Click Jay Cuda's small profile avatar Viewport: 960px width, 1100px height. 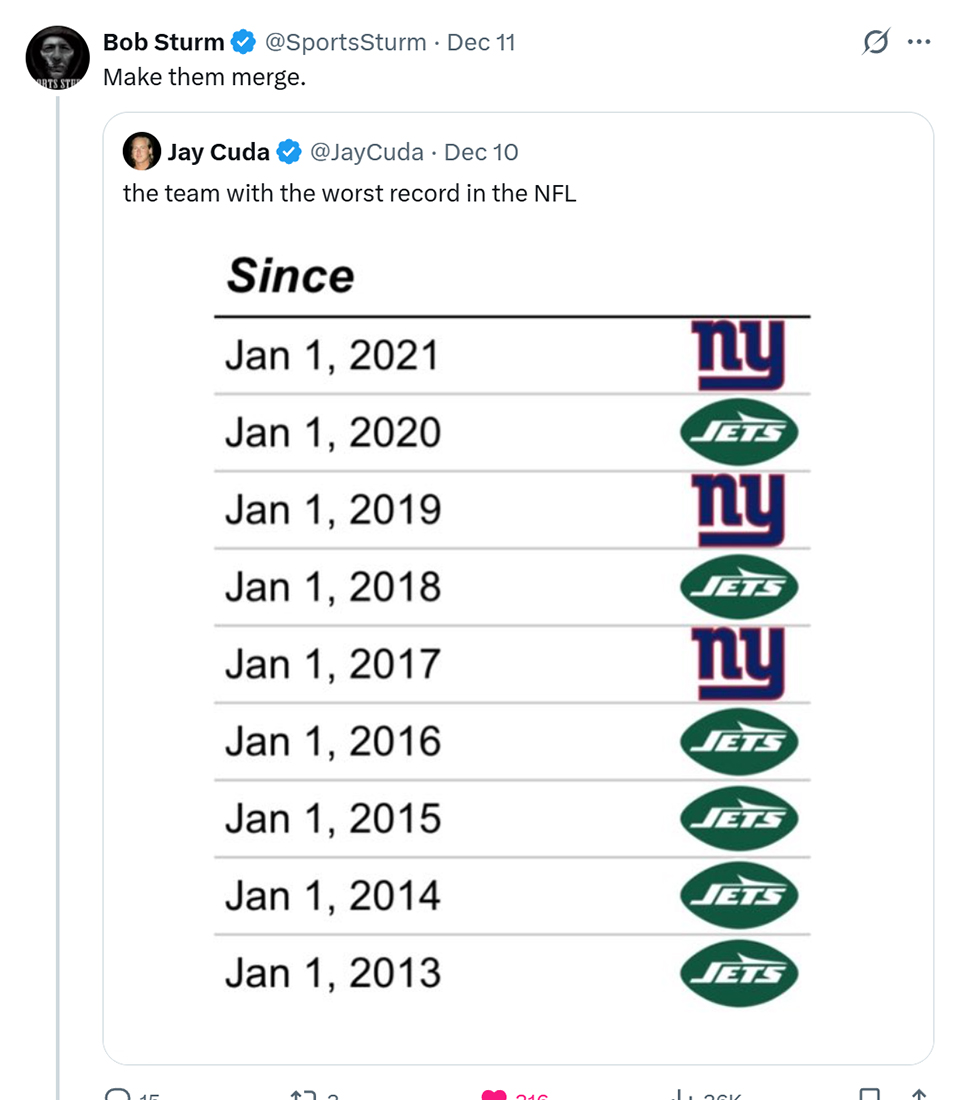click(x=141, y=152)
